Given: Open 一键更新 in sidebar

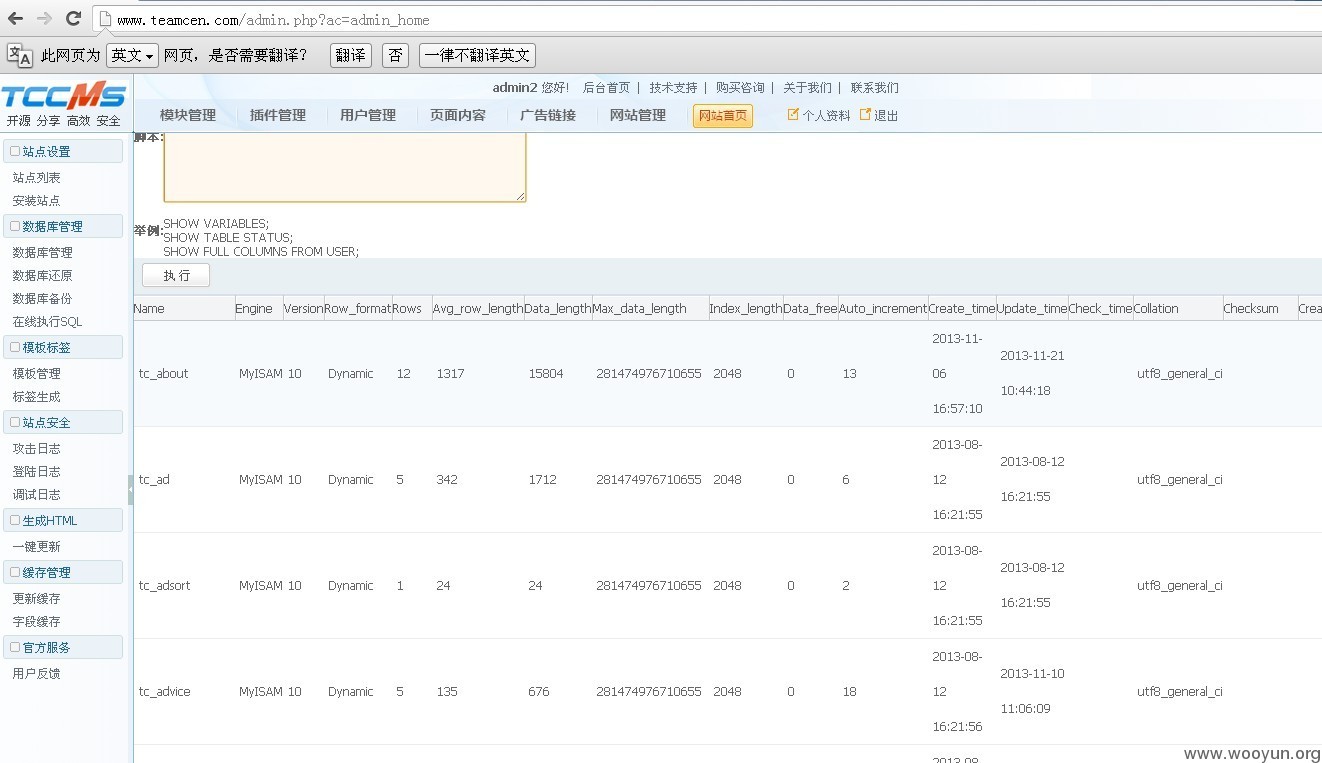Looking at the screenshot, I should [x=37, y=547].
